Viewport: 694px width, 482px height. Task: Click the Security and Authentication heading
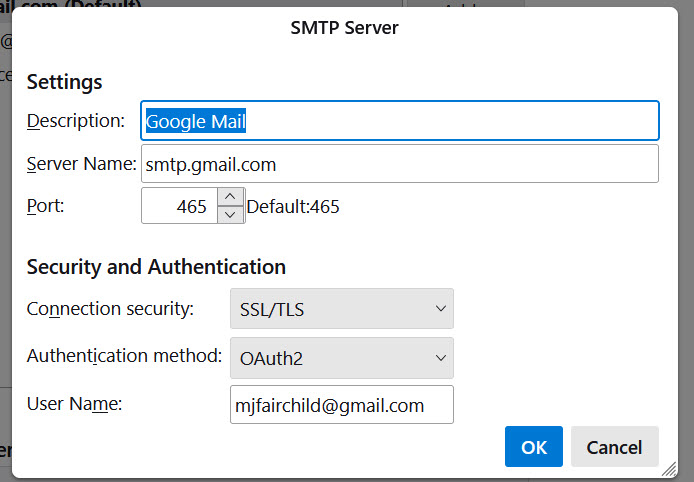[156, 267]
